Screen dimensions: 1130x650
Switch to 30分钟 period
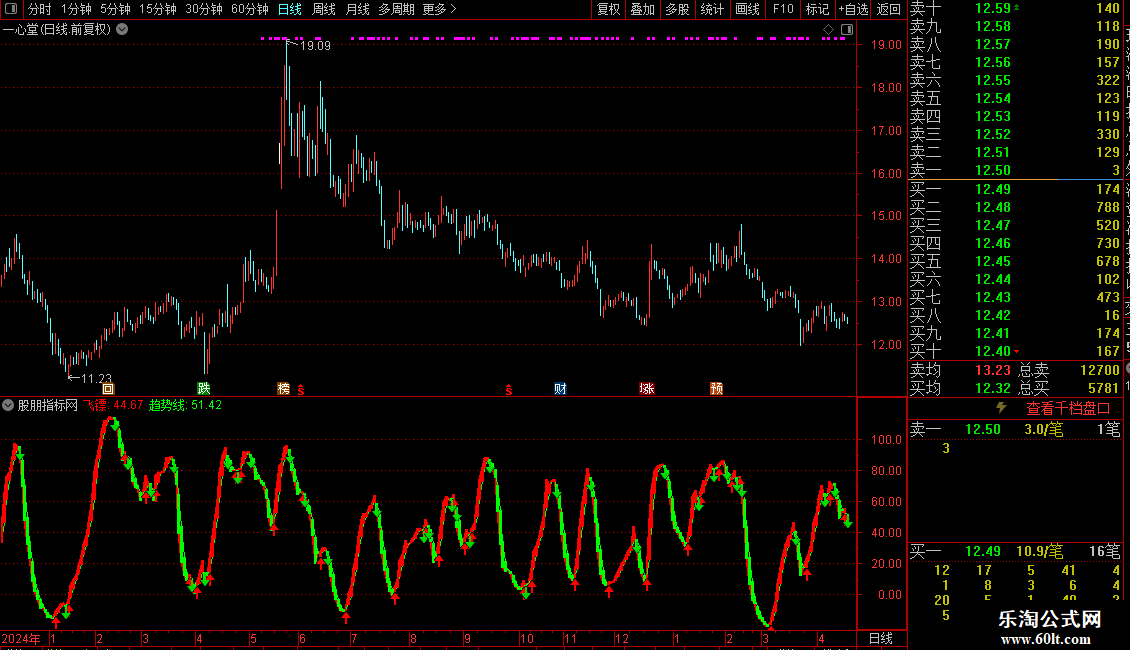pos(204,9)
